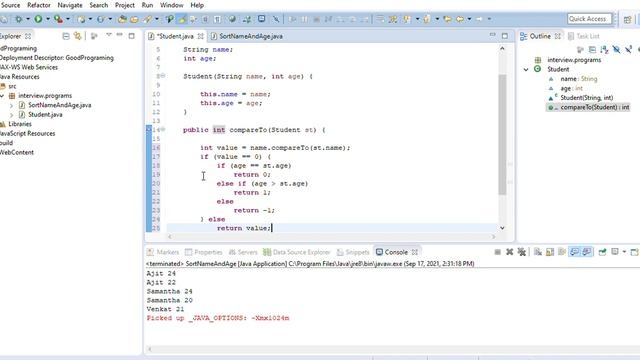Select Libraries in Project Explorer
Image resolution: width=640 pixels, height=360 pixels.
20,124
